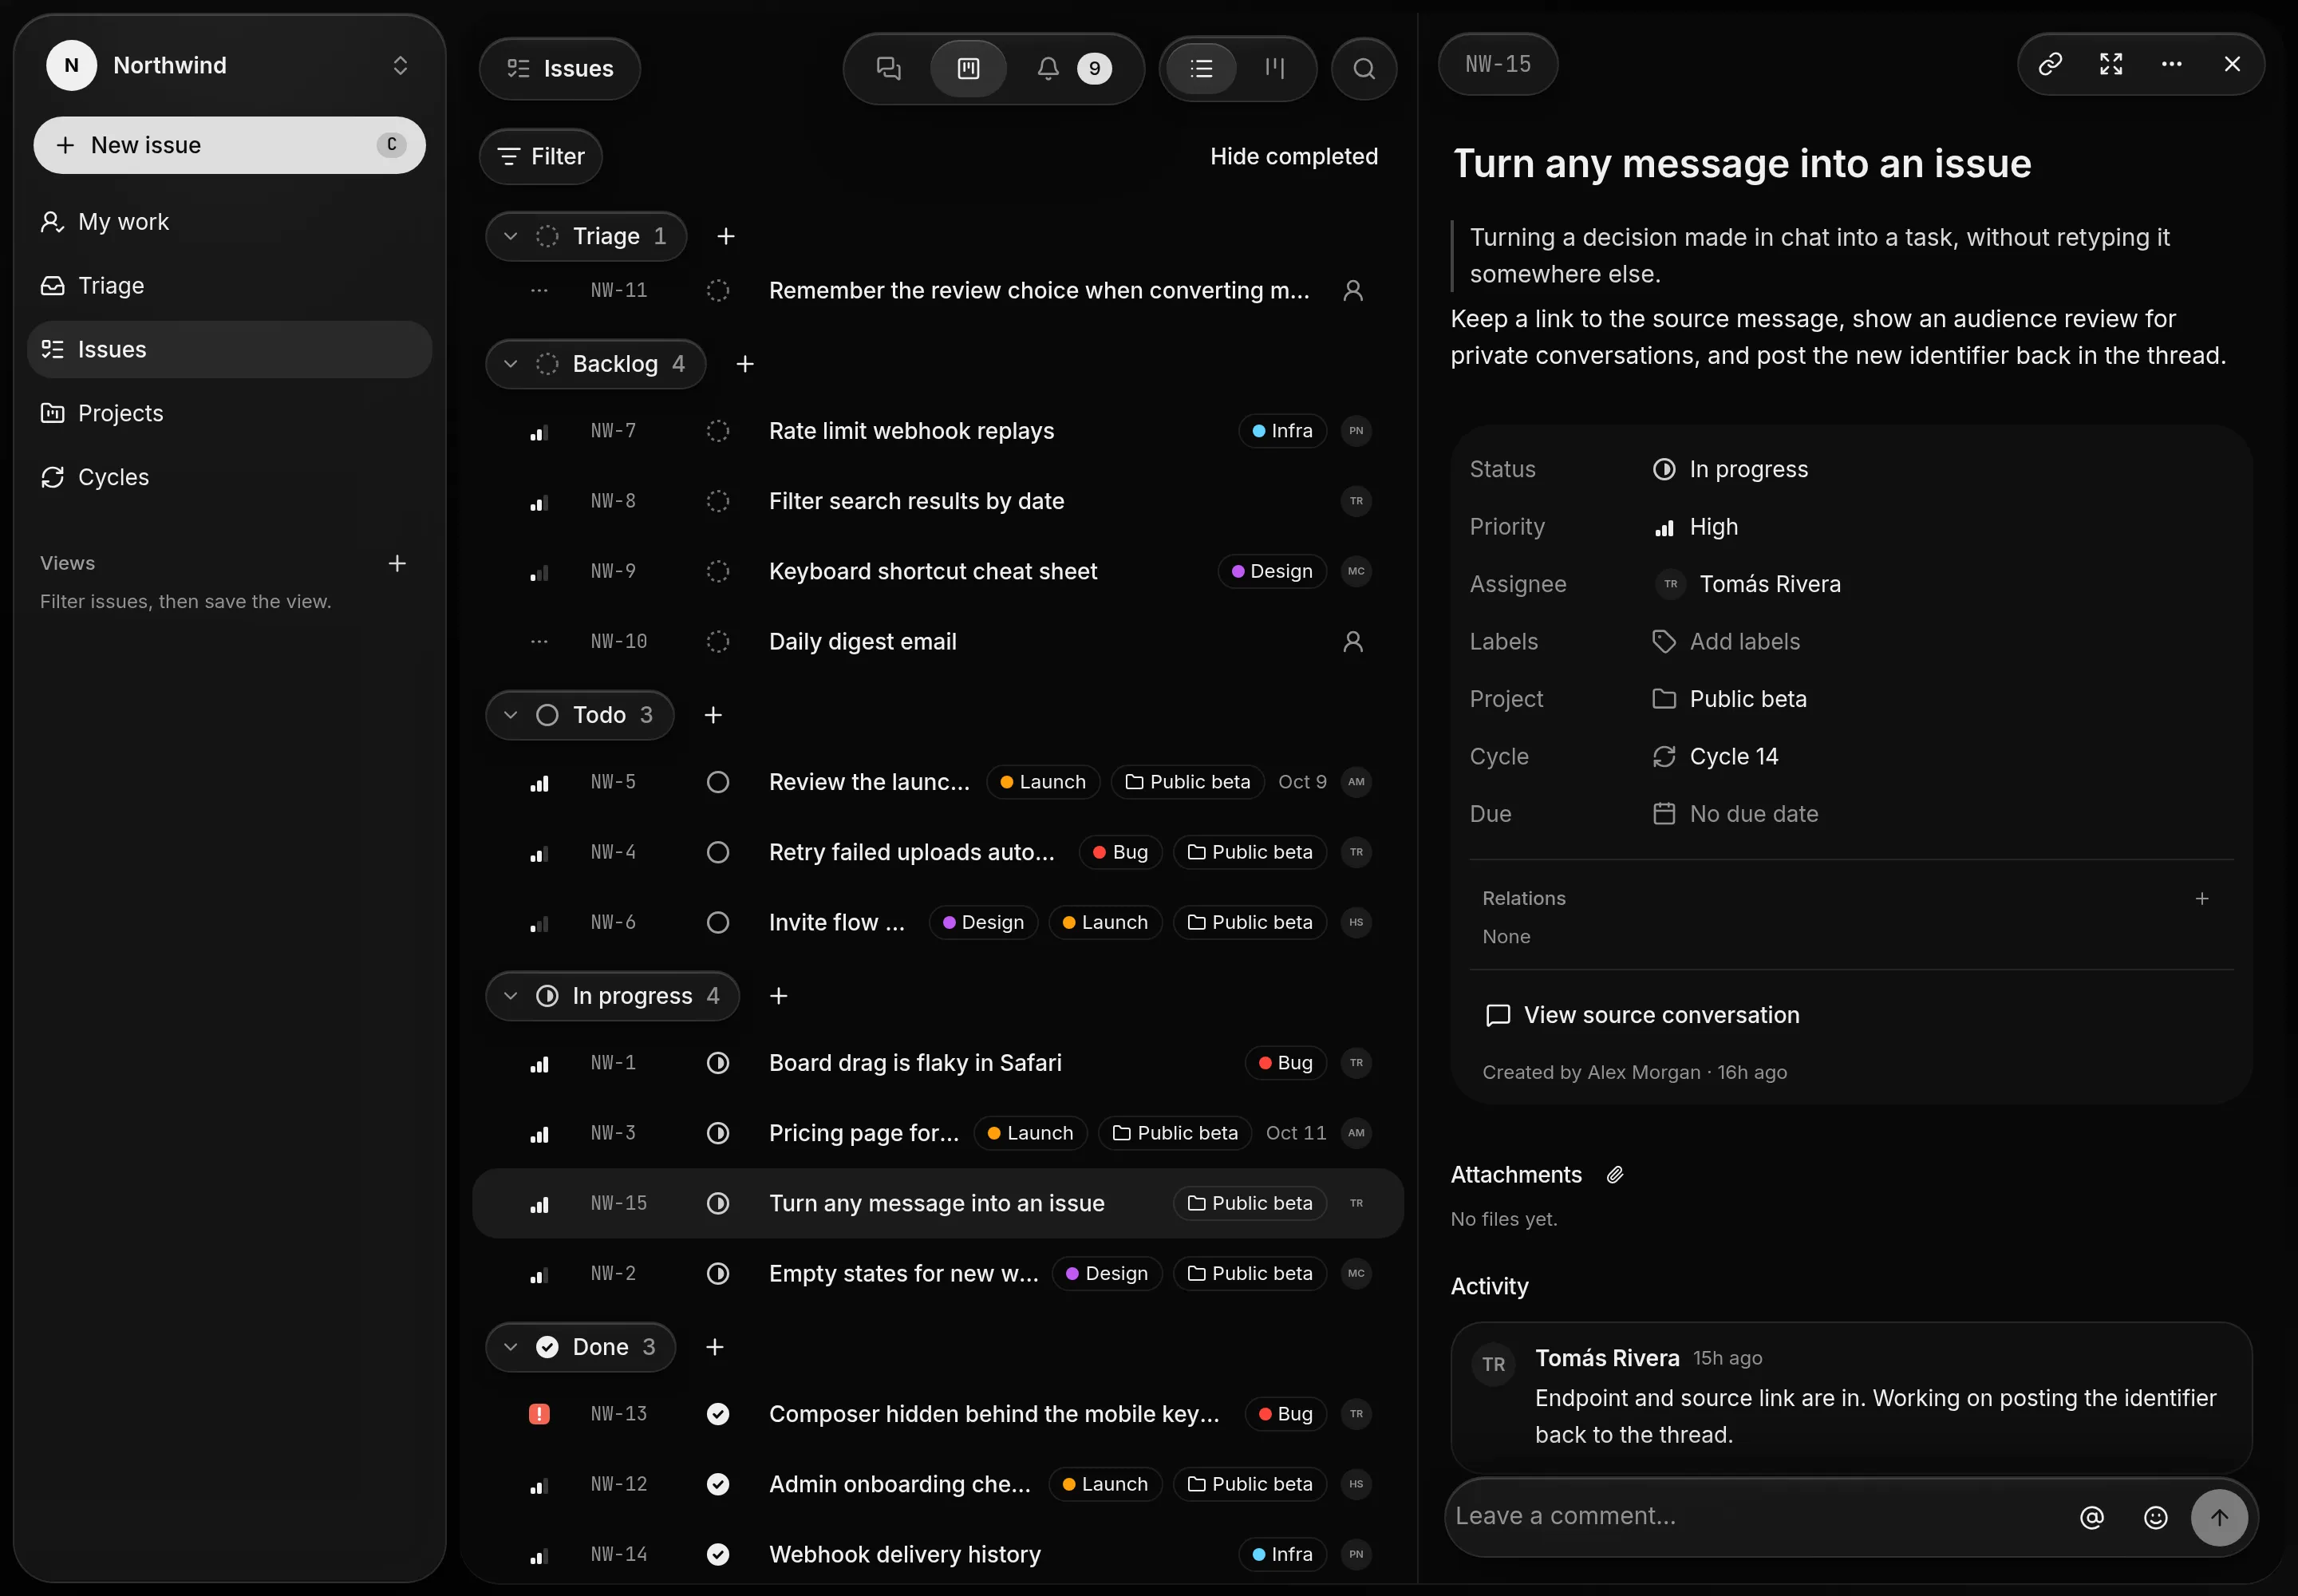
Task: Click the Bug label on NW-4
Action: pyautogui.click(x=1120, y=852)
